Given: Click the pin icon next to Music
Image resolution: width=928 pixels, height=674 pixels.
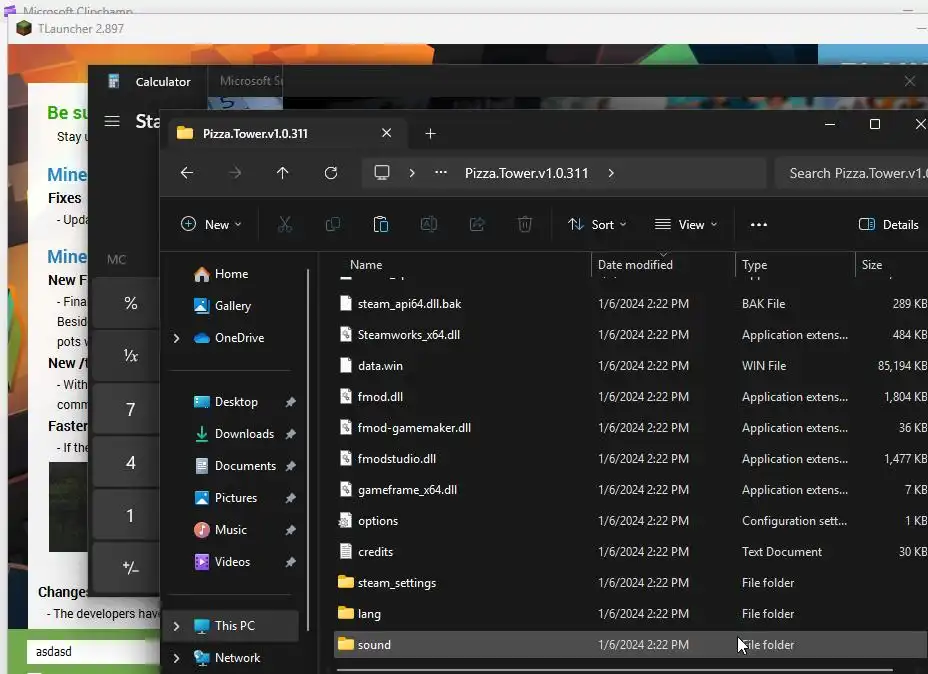Looking at the screenshot, I should click(x=290, y=530).
